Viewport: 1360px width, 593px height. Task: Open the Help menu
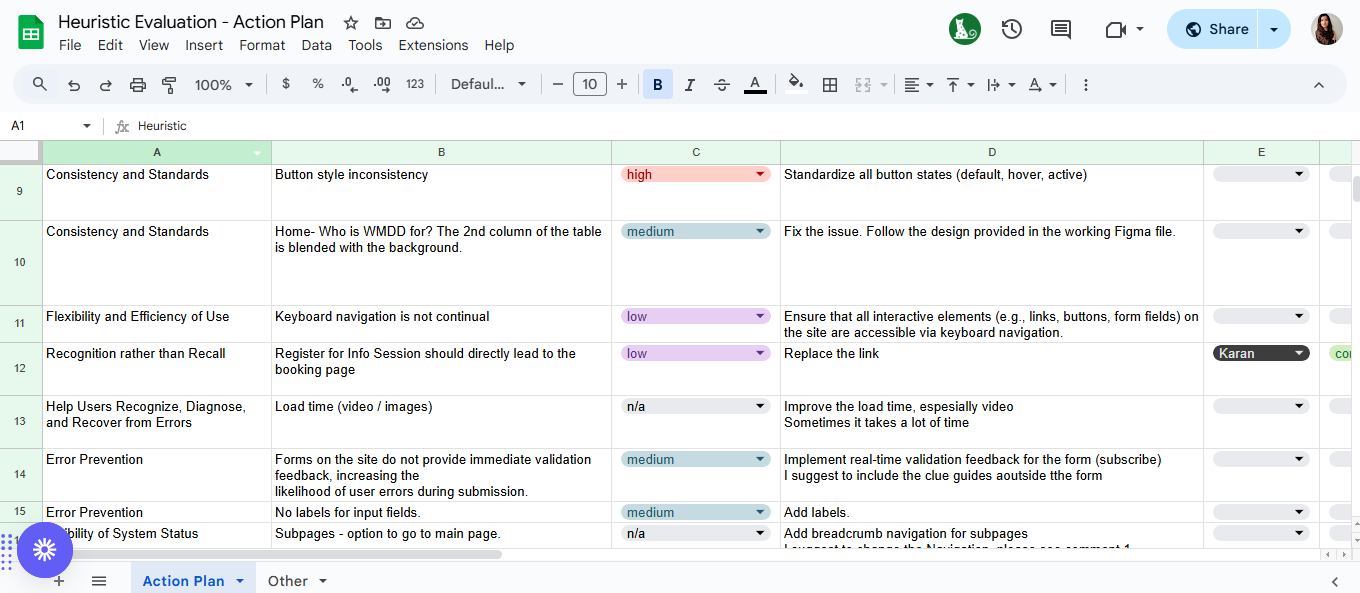point(499,45)
